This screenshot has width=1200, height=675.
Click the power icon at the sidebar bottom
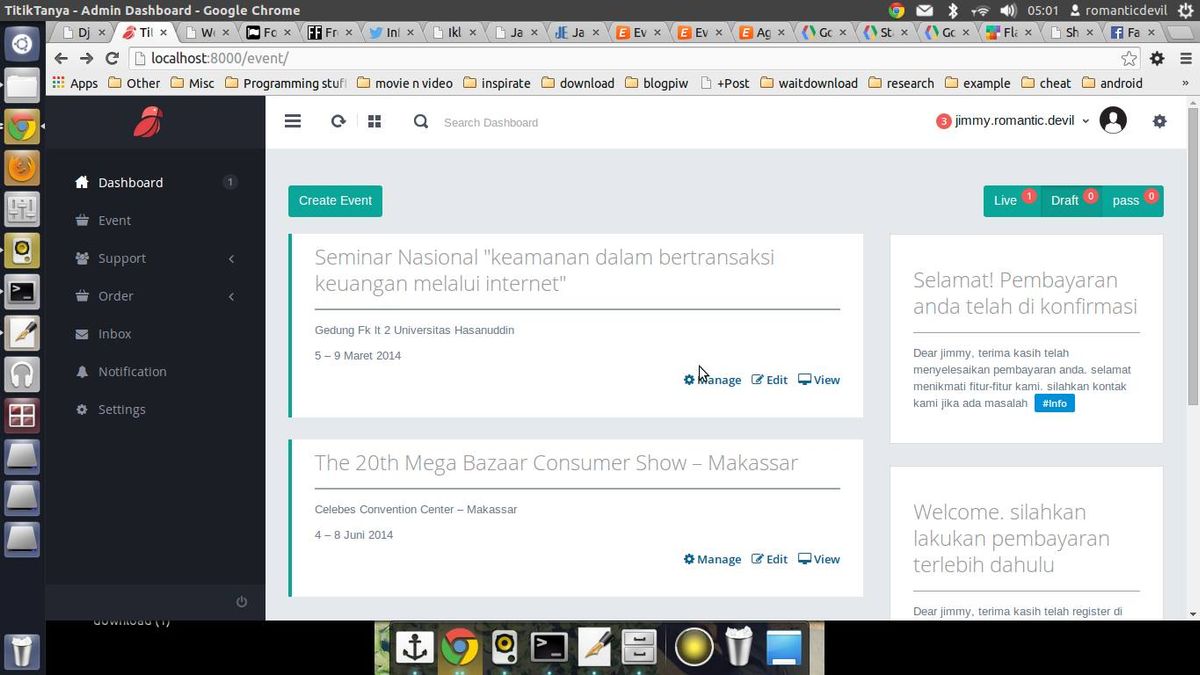[241, 601]
